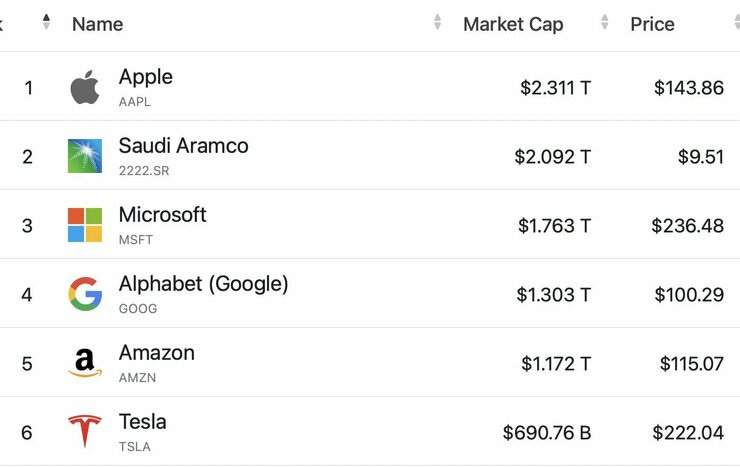The height and width of the screenshot is (467, 740).
Task: Open the Alphabet (Google) company link
Action: point(203,284)
